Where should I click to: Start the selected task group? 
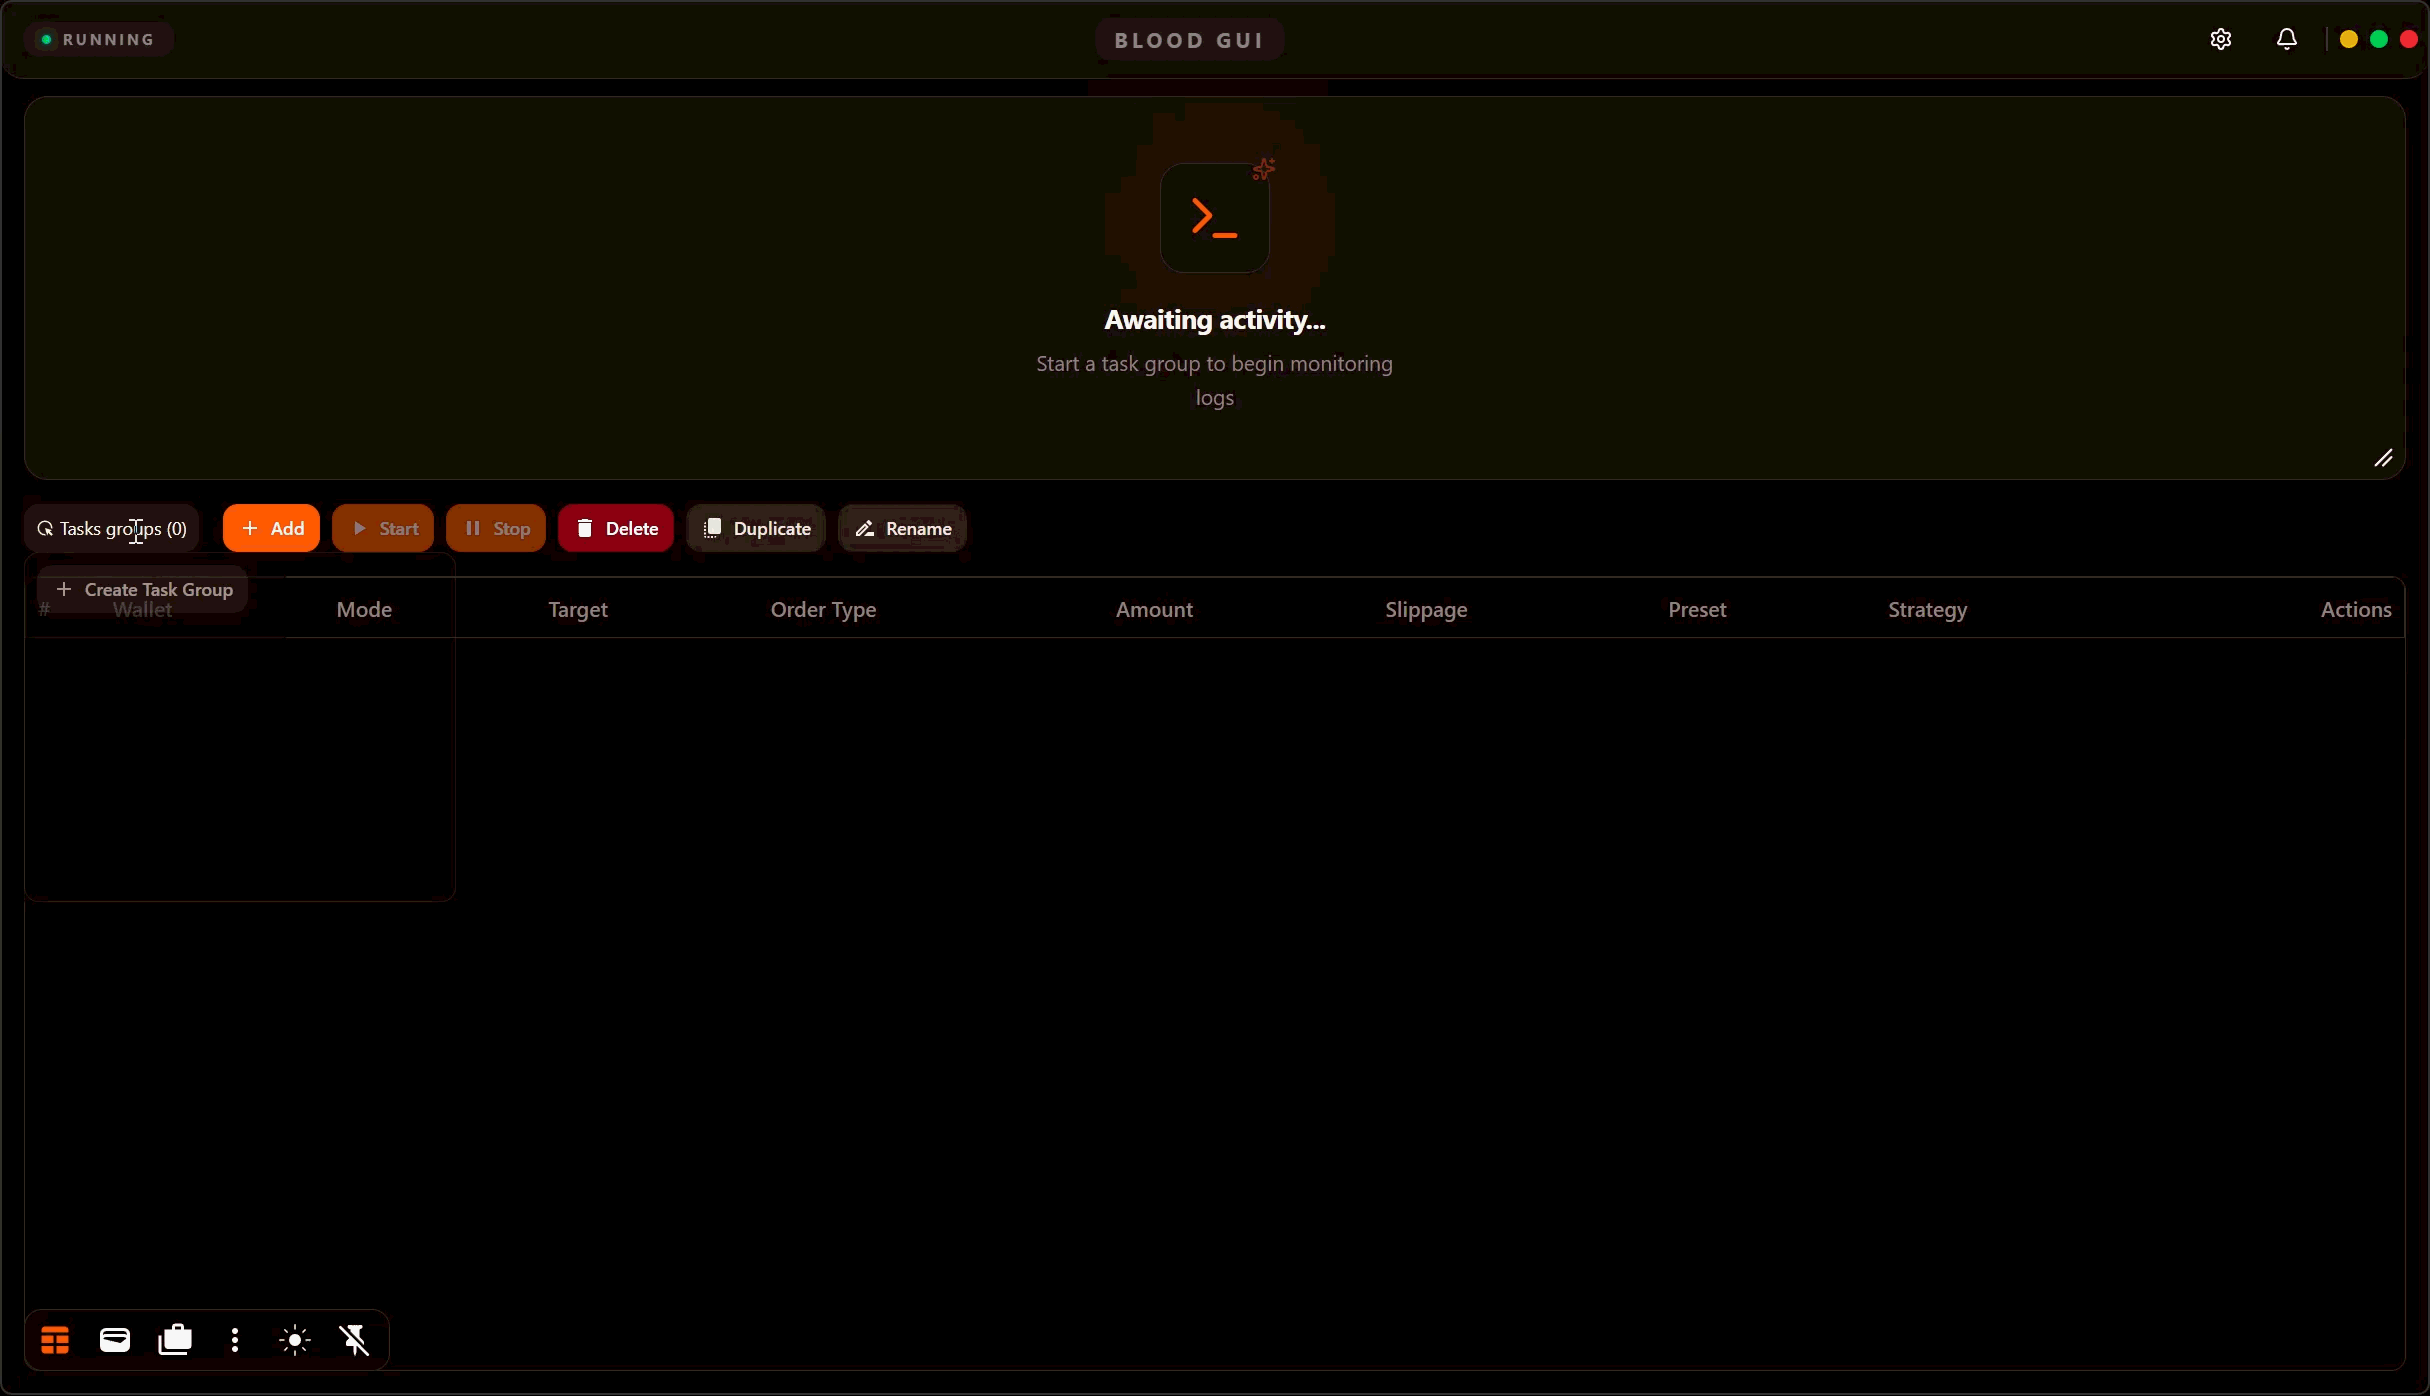383,528
